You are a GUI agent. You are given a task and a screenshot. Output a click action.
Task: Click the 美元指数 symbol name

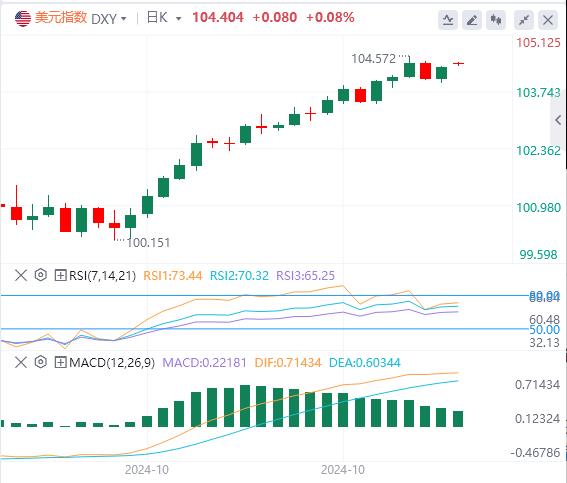click(x=61, y=17)
